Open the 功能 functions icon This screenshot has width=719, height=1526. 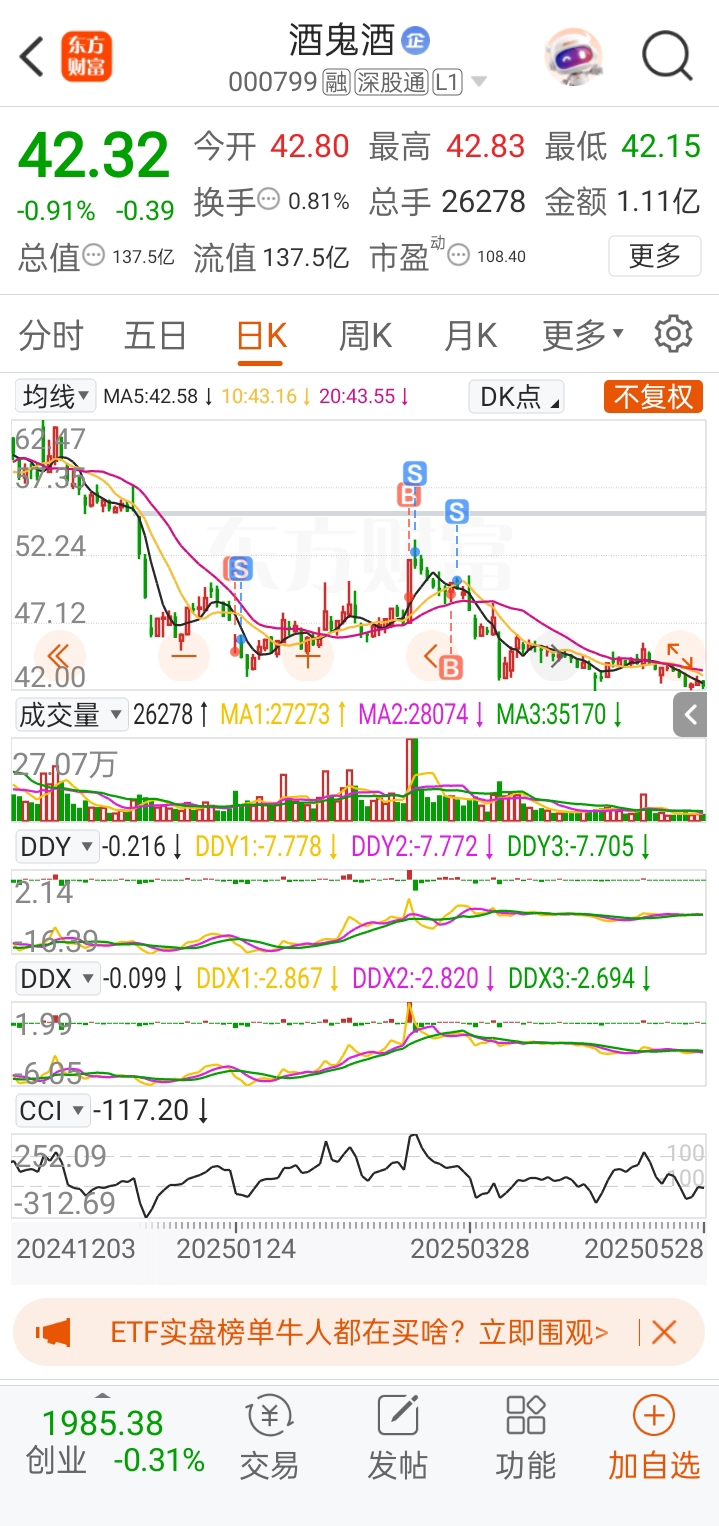tap(525, 1438)
